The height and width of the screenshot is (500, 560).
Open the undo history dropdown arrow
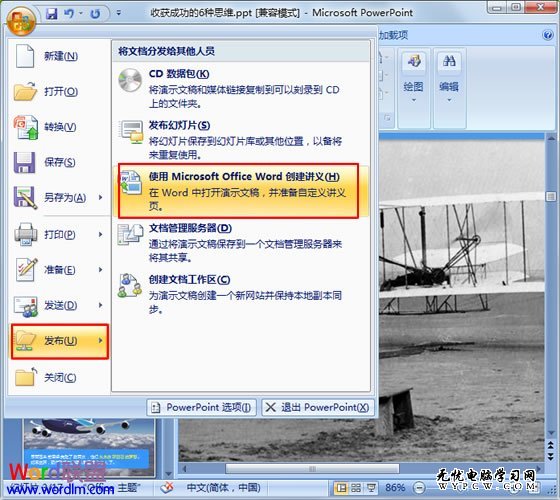[81, 14]
